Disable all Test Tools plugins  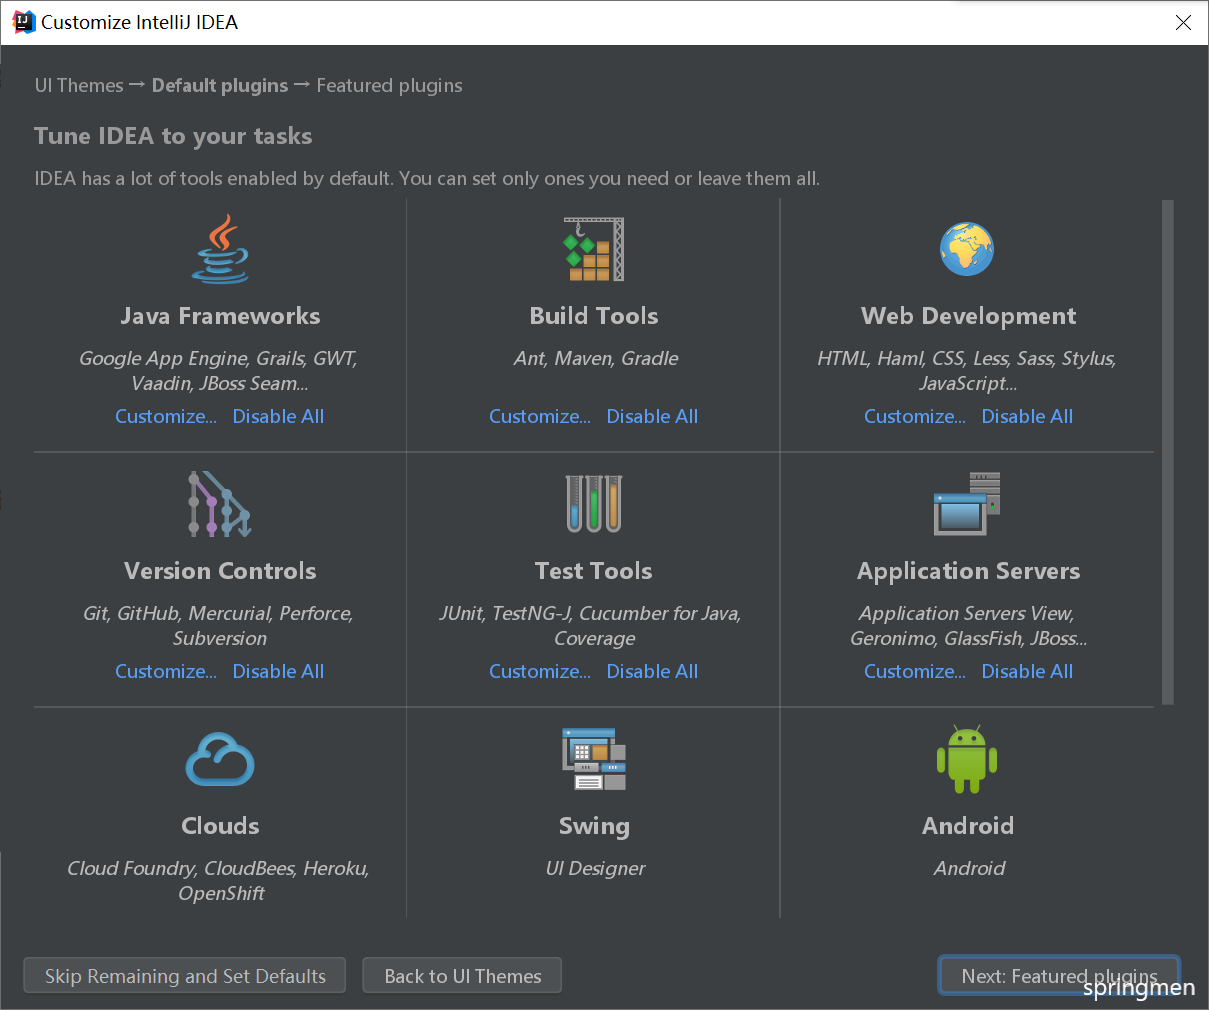(653, 671)
